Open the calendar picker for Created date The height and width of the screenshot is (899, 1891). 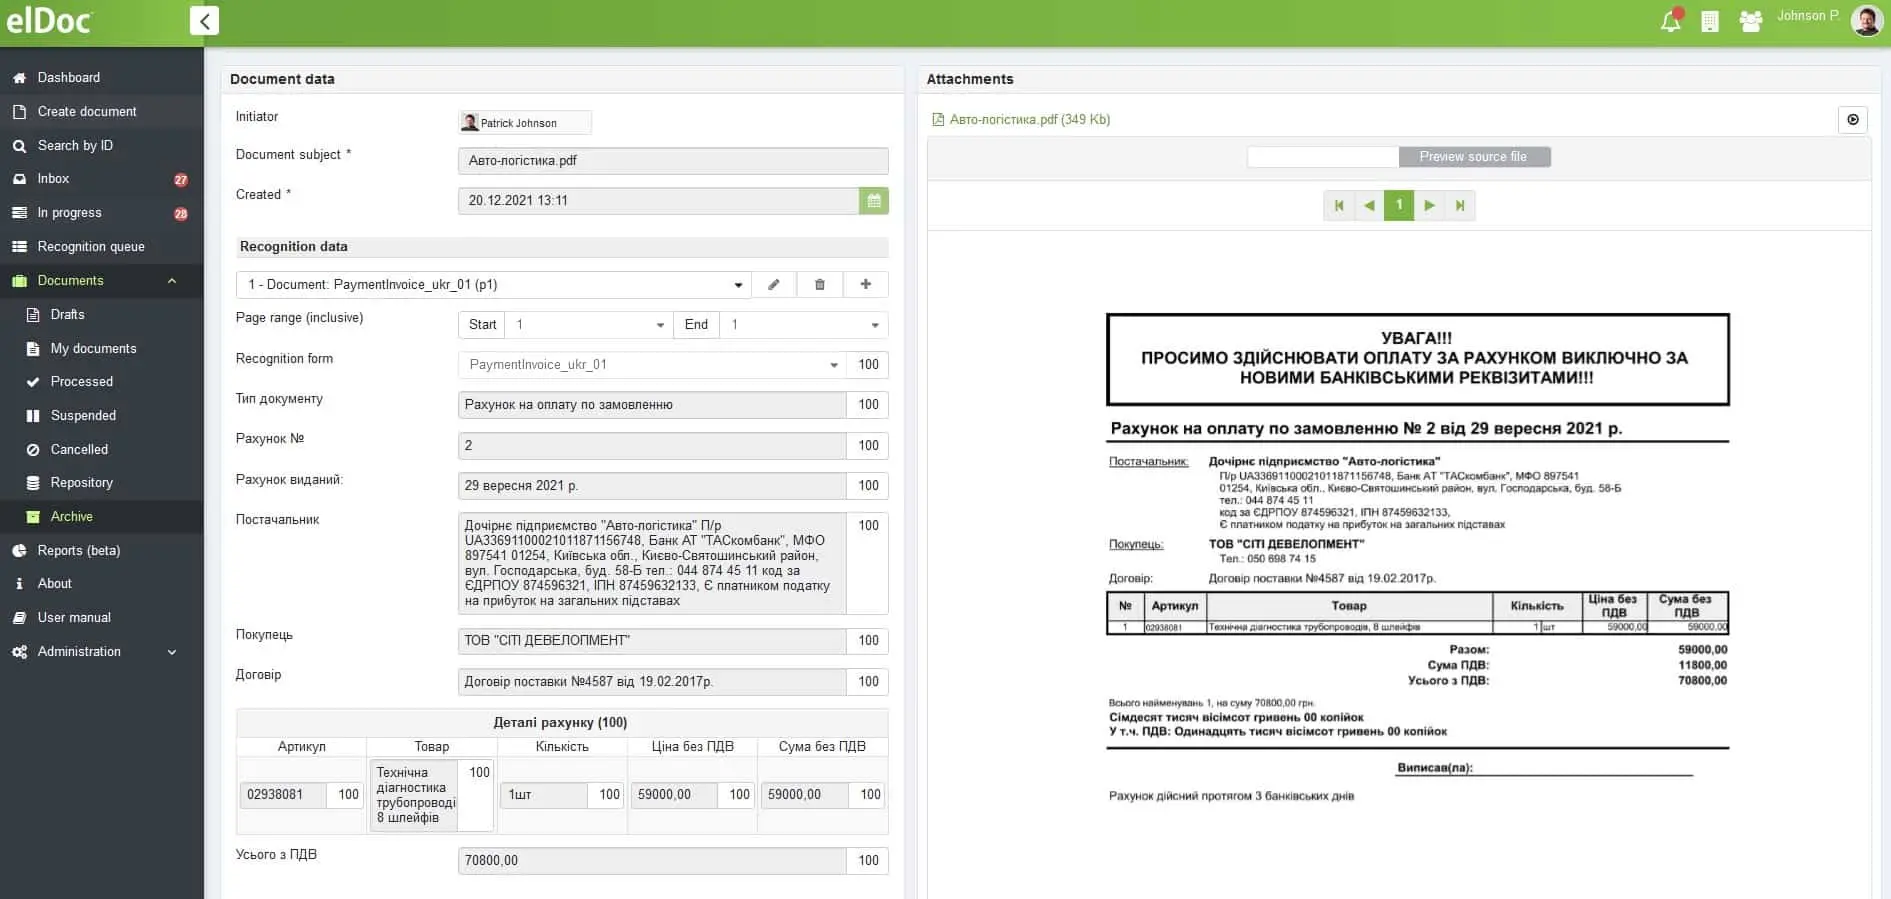pos(873,201)
